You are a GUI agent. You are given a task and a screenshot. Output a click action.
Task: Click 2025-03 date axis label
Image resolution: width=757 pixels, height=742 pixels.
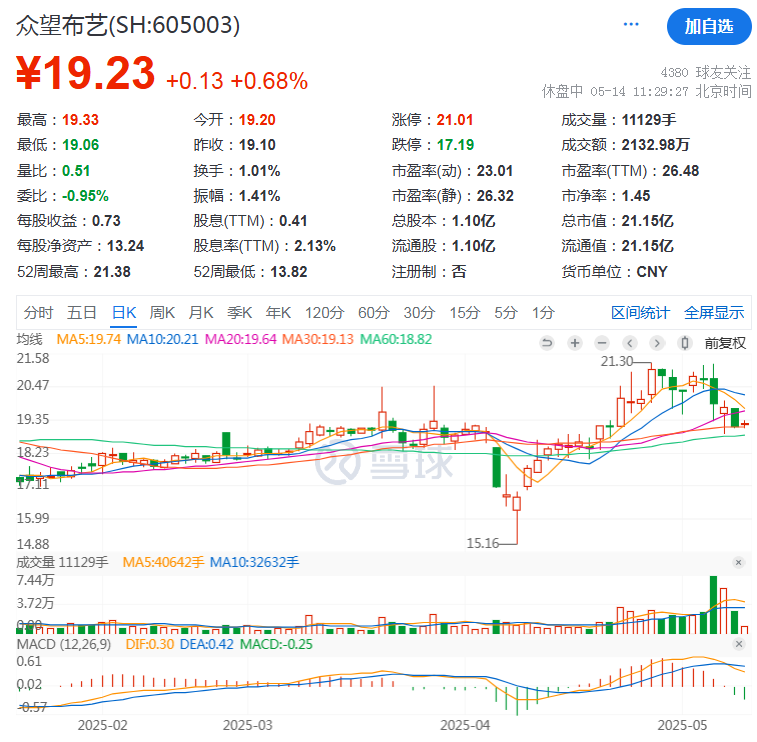(248, 725)
